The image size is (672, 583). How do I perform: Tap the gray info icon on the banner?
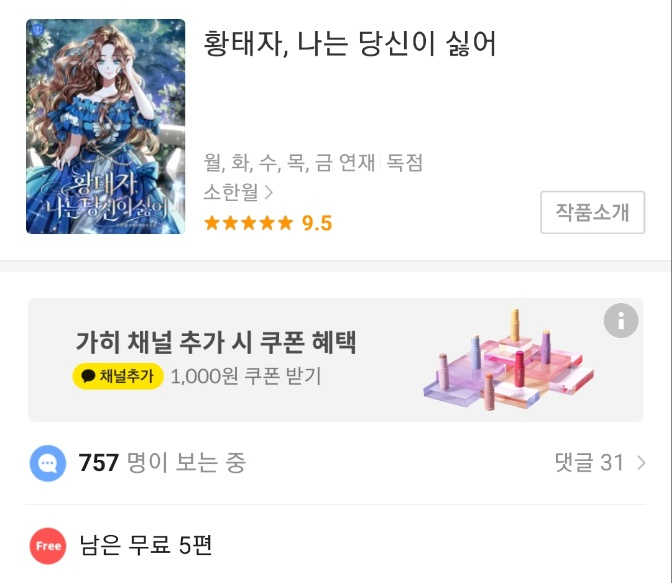tap(621, 321)
